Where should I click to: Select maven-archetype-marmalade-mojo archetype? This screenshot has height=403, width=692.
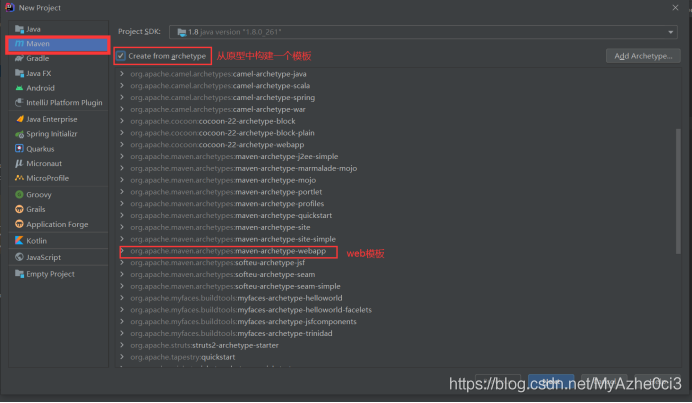pos(244,168)
